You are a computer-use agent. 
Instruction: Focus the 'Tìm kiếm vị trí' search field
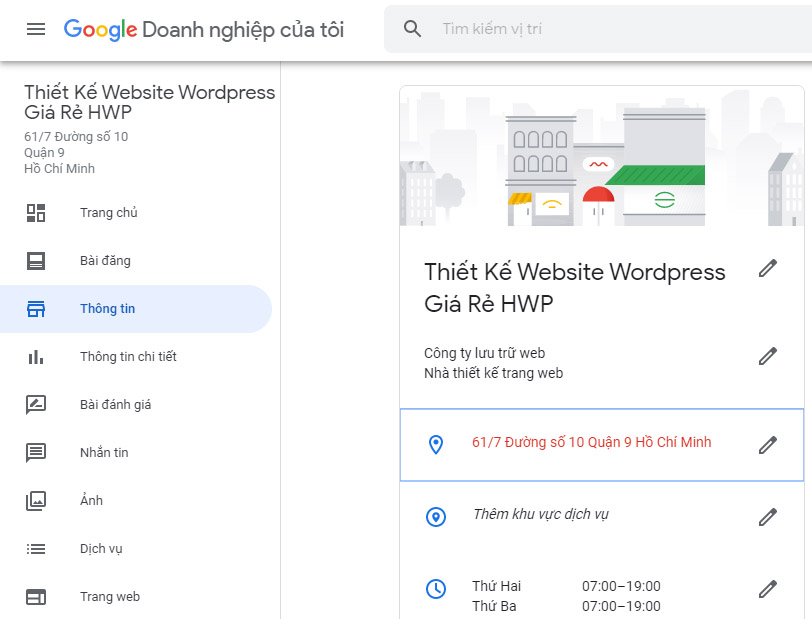(x=598, y=29)
